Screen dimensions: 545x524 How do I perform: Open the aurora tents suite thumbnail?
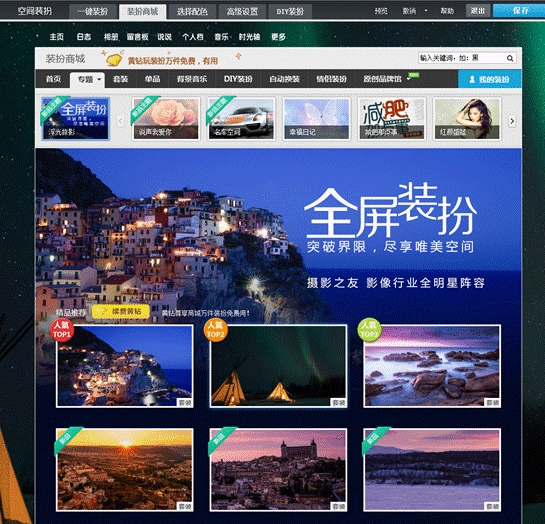278,366
